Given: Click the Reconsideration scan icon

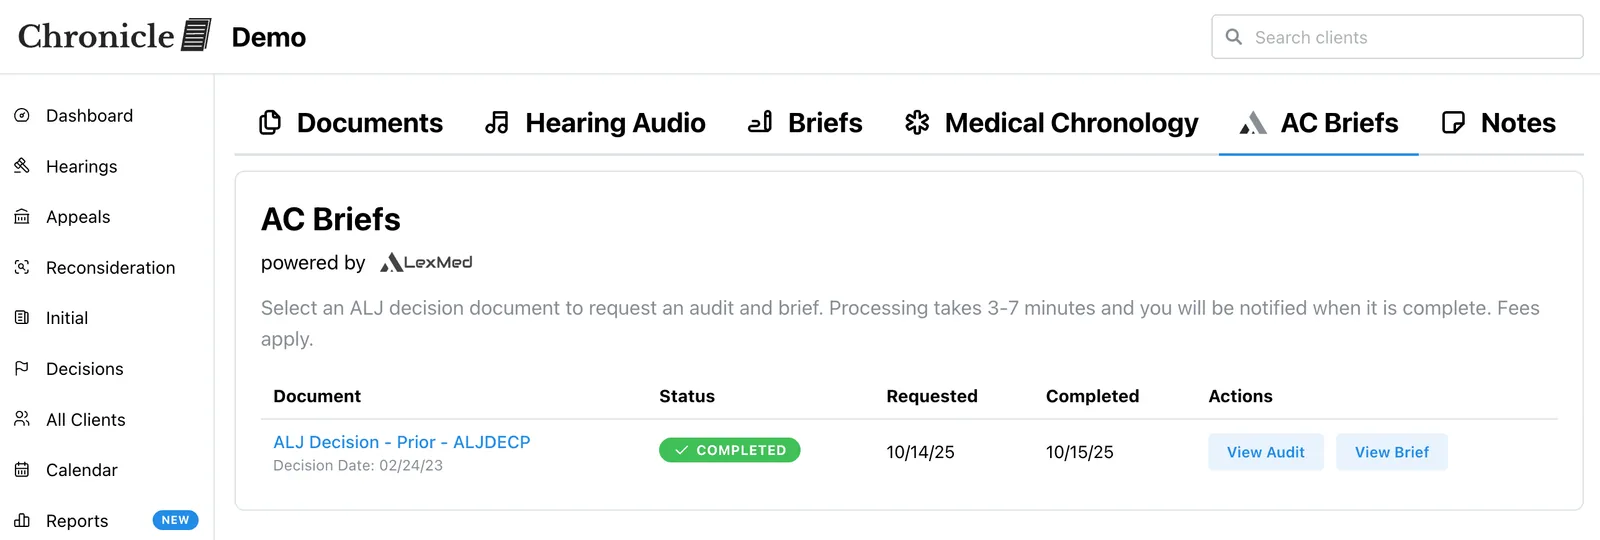Looking at the screenshot, I should click(x=22, y=267).
